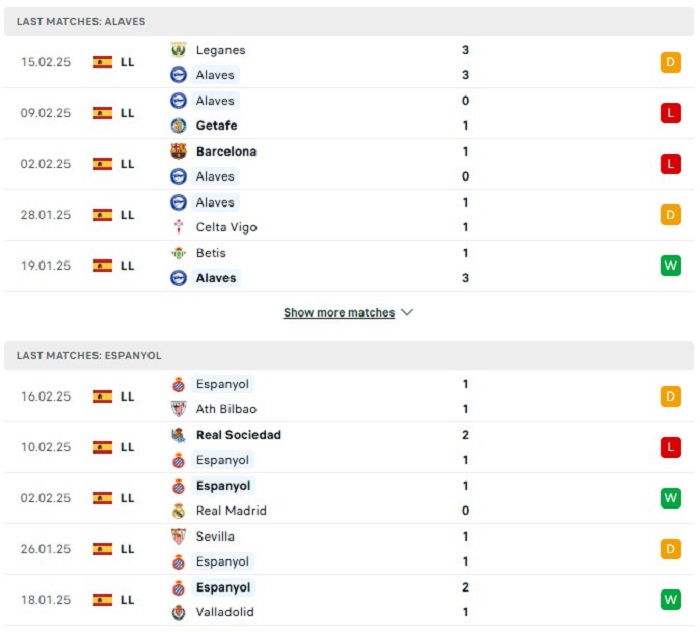Screen dimensions: 700x632
Task: Click the green W badge for Betis match
Action: (x=671, y=266)
